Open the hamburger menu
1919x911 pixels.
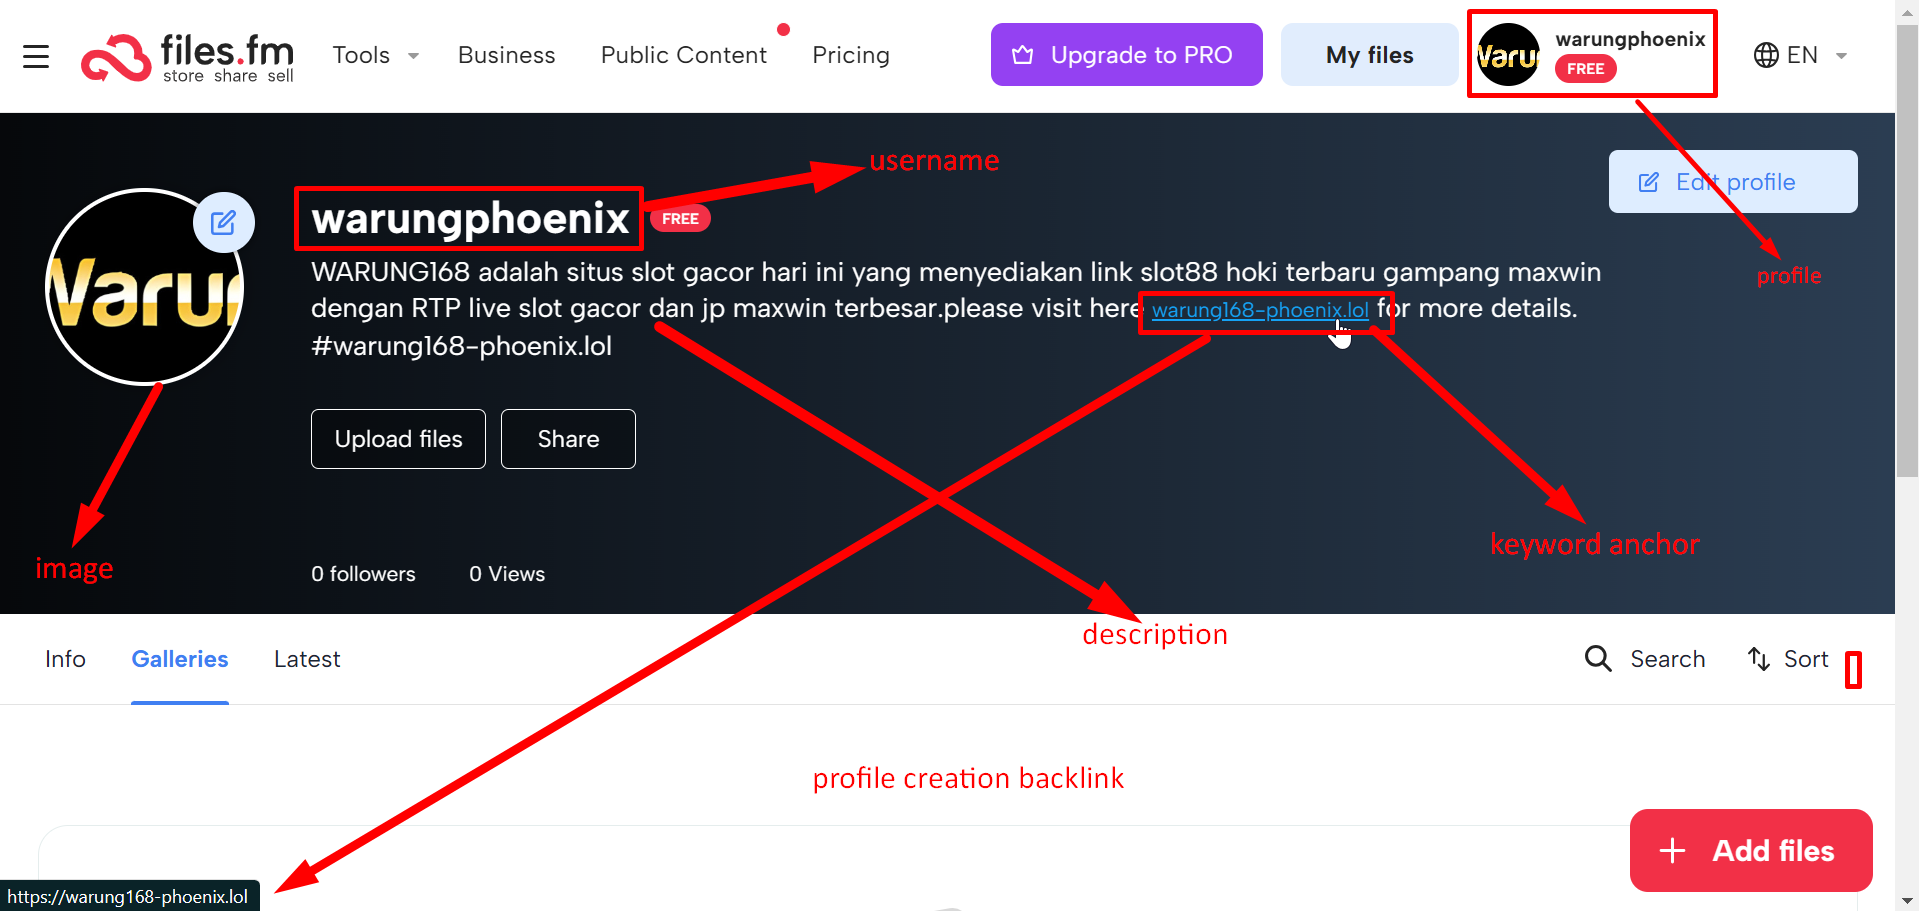[36, 56]
